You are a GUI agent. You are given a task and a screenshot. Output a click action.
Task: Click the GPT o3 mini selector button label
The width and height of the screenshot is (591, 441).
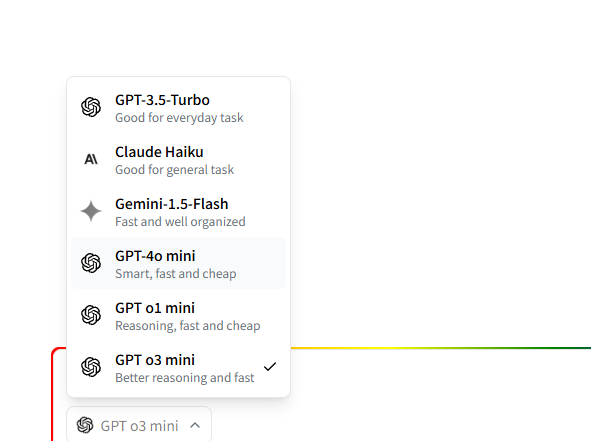139,426
